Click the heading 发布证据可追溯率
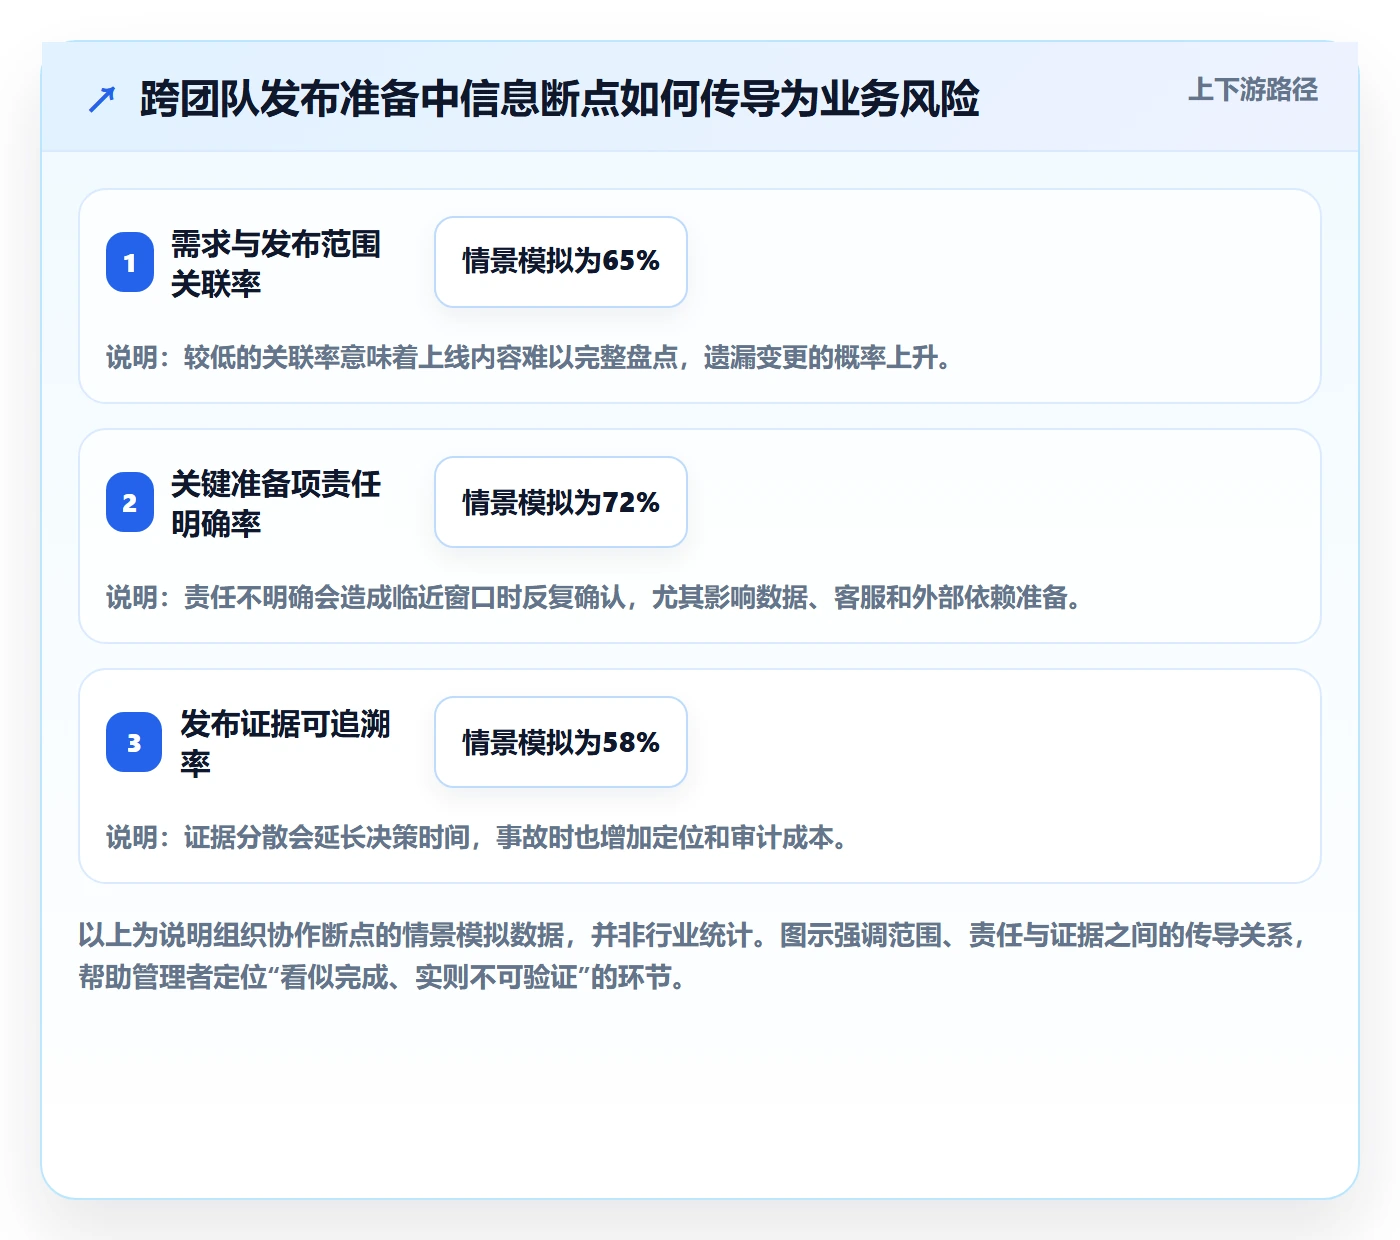This screenshot has height=1240, width=1400. click(x=285, y=743)
